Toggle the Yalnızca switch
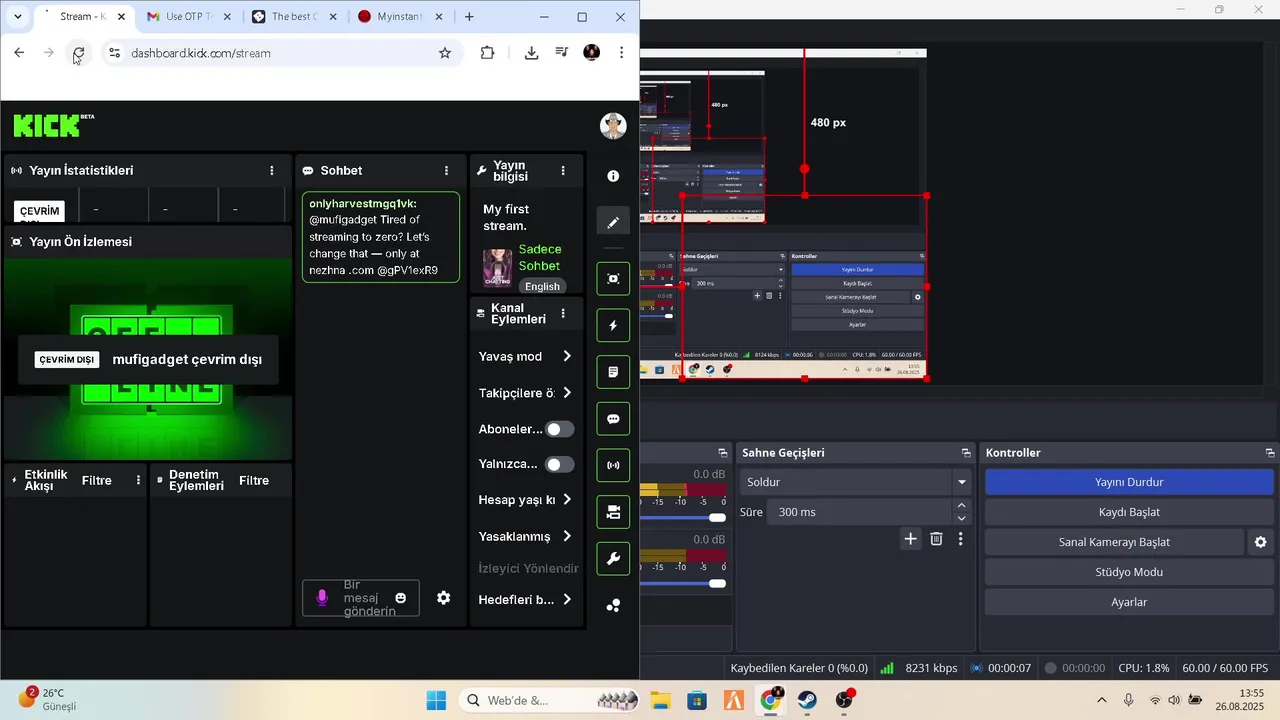 (x=560, y=464)
